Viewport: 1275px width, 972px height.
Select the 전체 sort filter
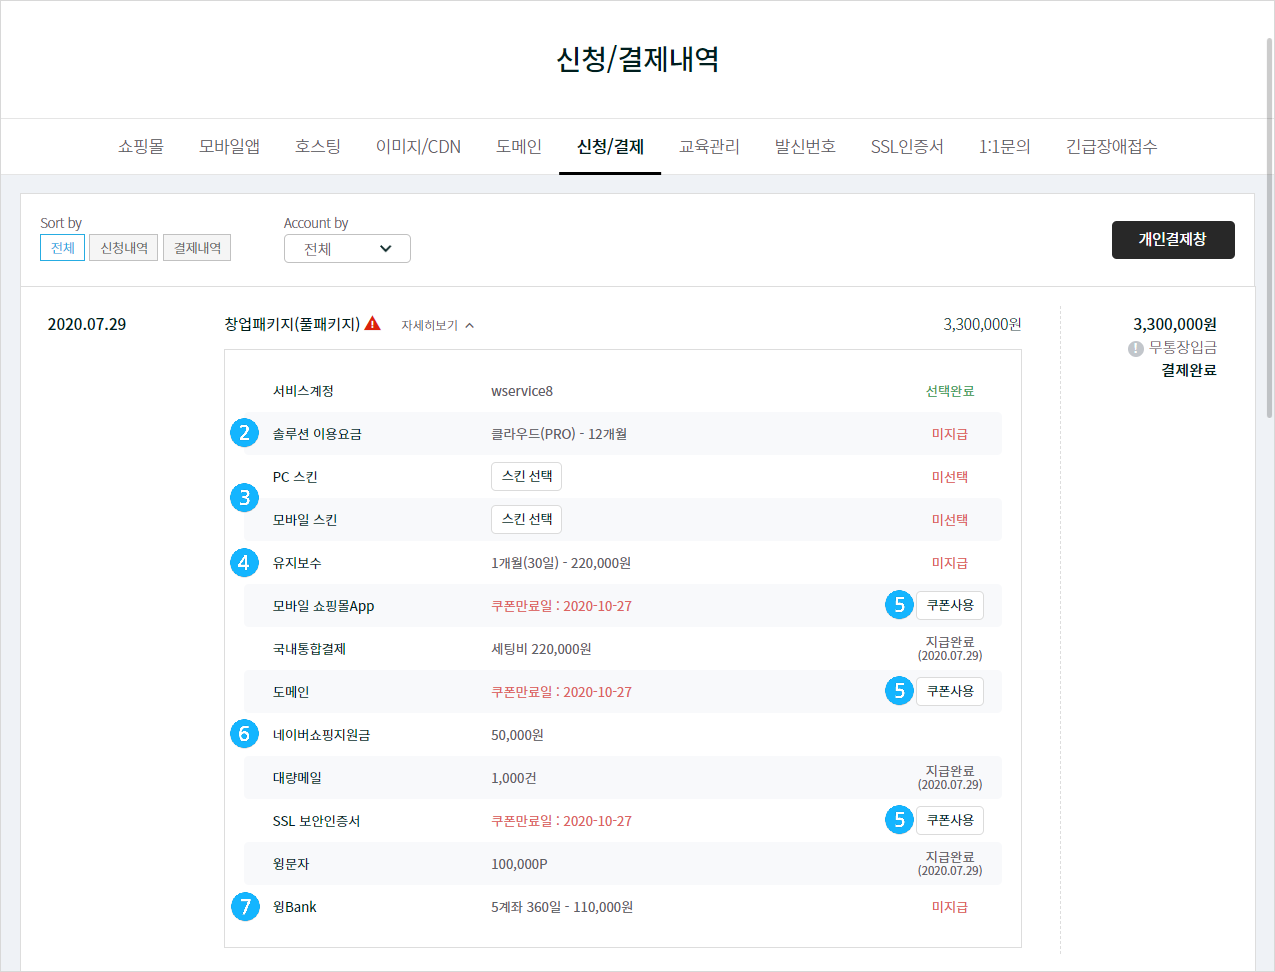click(x=62, y=248)
